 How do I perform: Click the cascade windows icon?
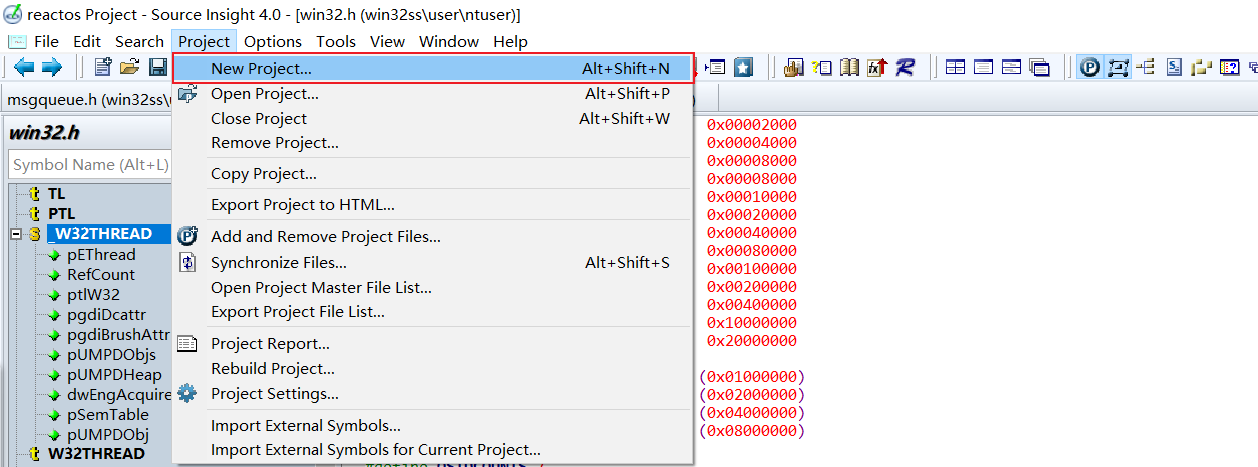[x=1040, y=67]
